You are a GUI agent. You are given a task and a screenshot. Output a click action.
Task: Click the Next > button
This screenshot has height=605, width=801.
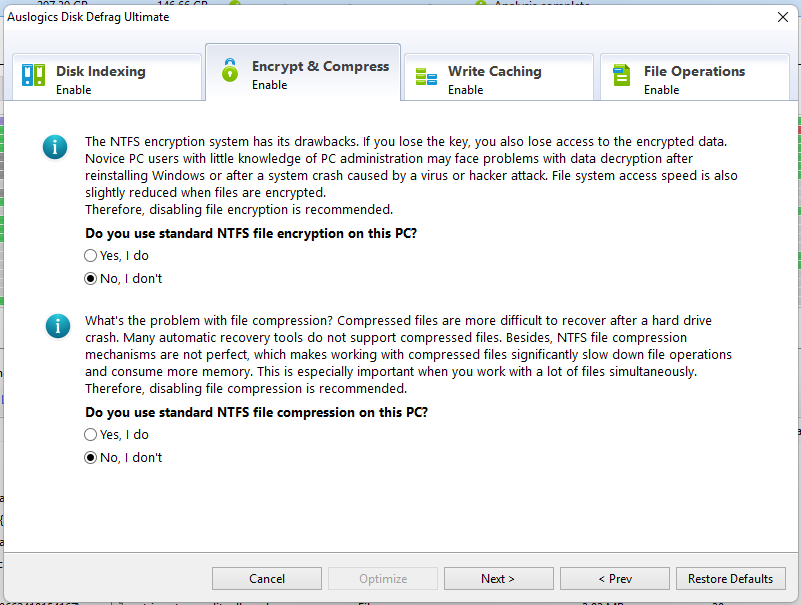pyautogui.click(x=498, y=579)
